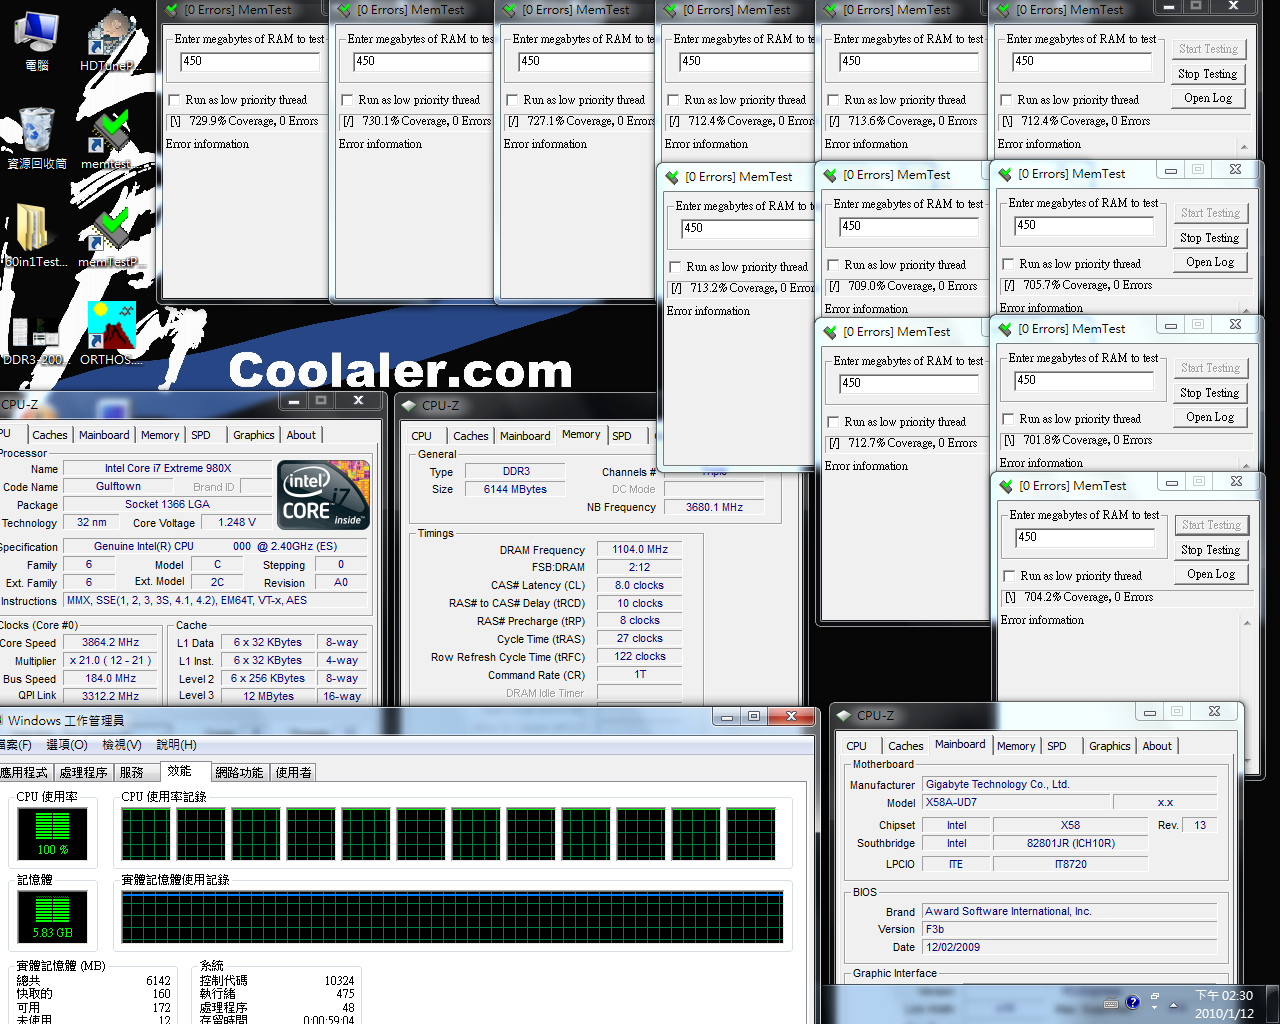1280x1024 pixels.
Task: Click title icon of CPU-Z Gigabyte mainboard window
Action: tap(843, 716)
